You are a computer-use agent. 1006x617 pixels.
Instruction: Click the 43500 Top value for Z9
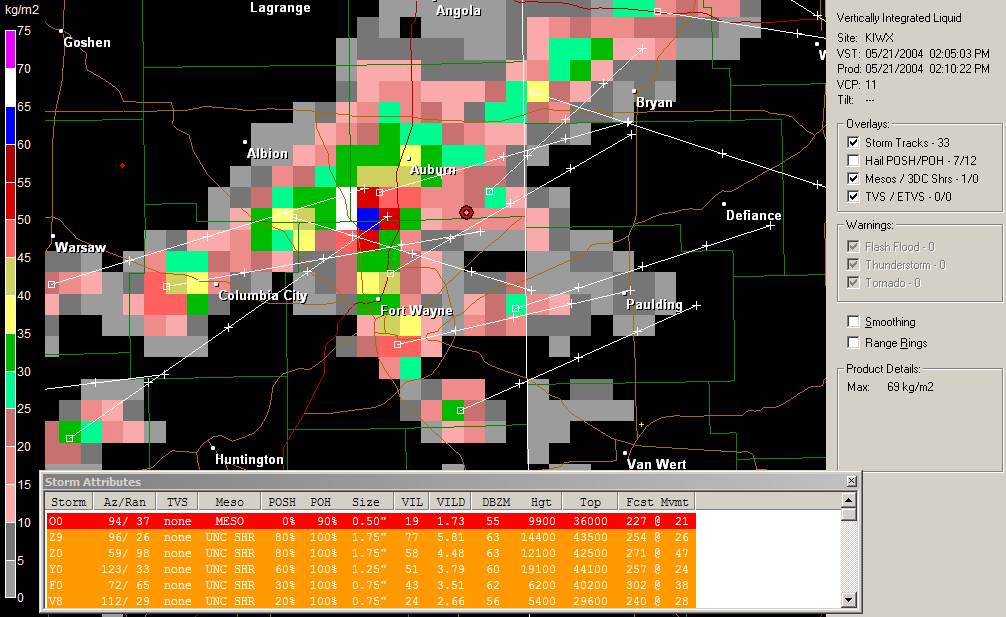point(590,537)
